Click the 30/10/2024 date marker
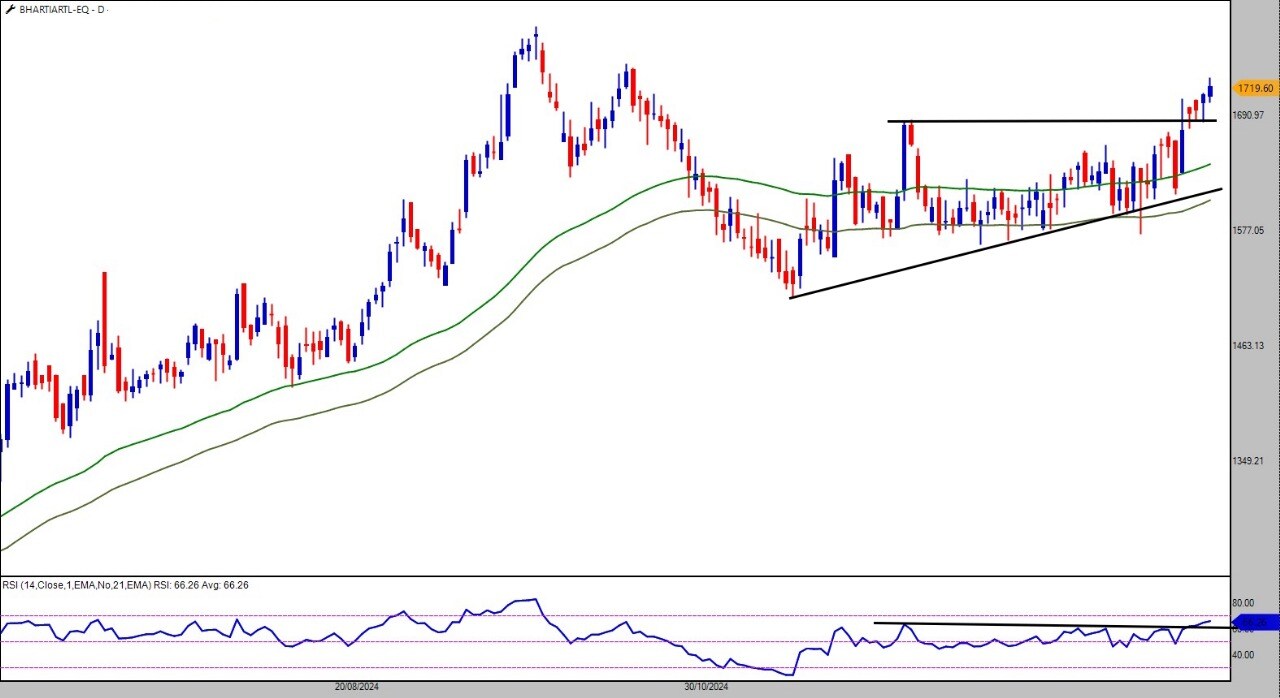Screen dimensions: 1280x698 [x=706, y=687]
